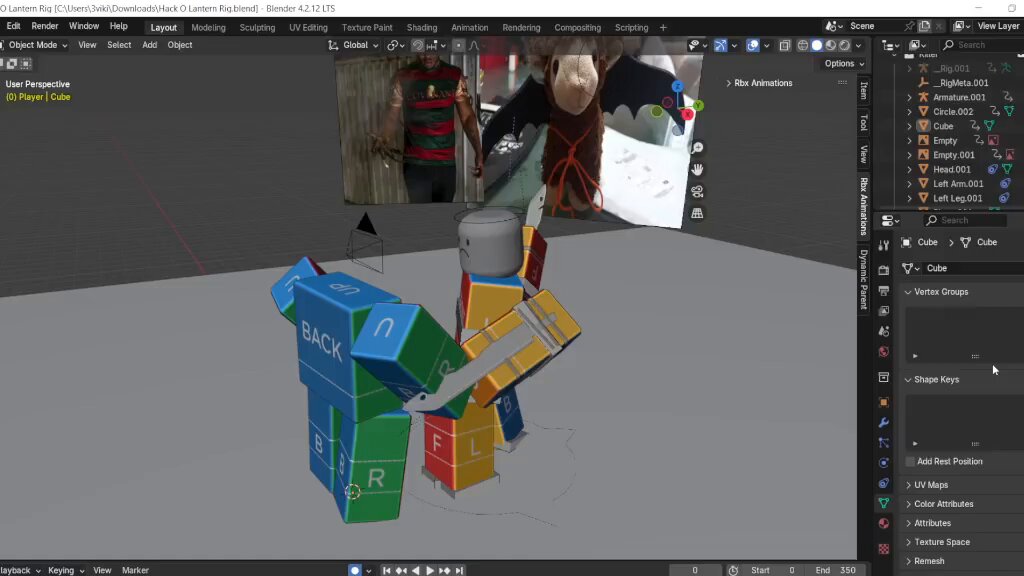The image size is (1024, 576).
Task: Click the End frame field showing 350
Action: [837, 570]
